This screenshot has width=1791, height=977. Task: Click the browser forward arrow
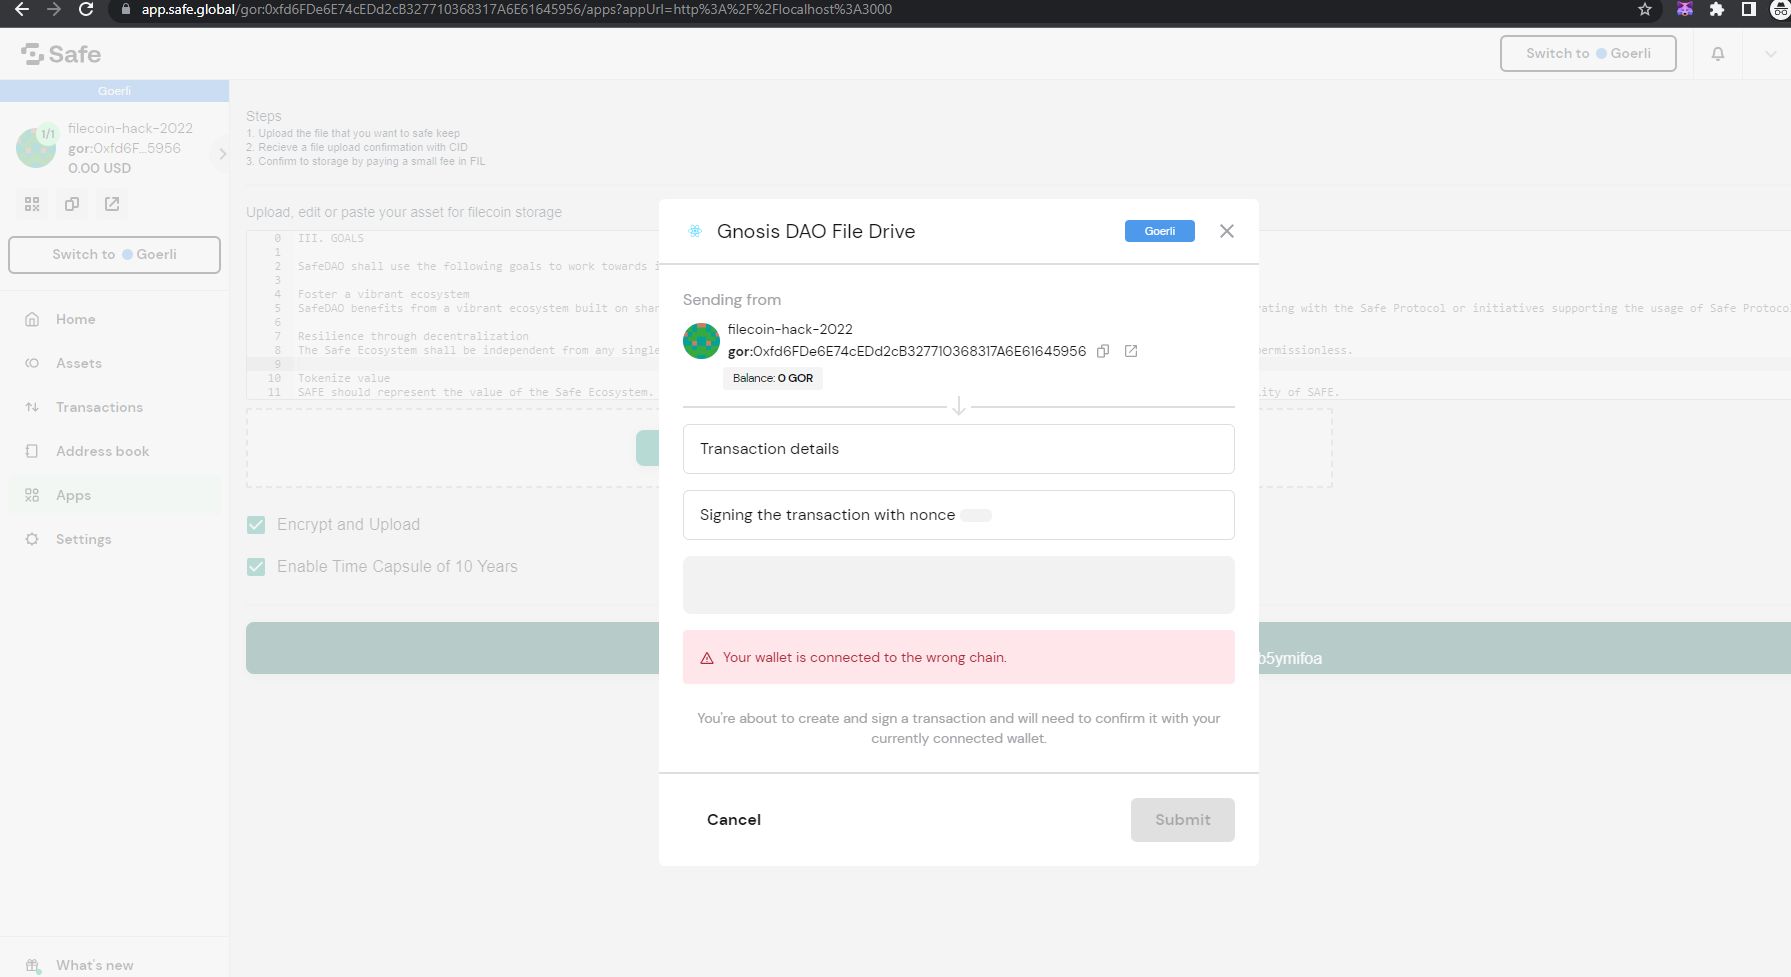coord(54,9)
